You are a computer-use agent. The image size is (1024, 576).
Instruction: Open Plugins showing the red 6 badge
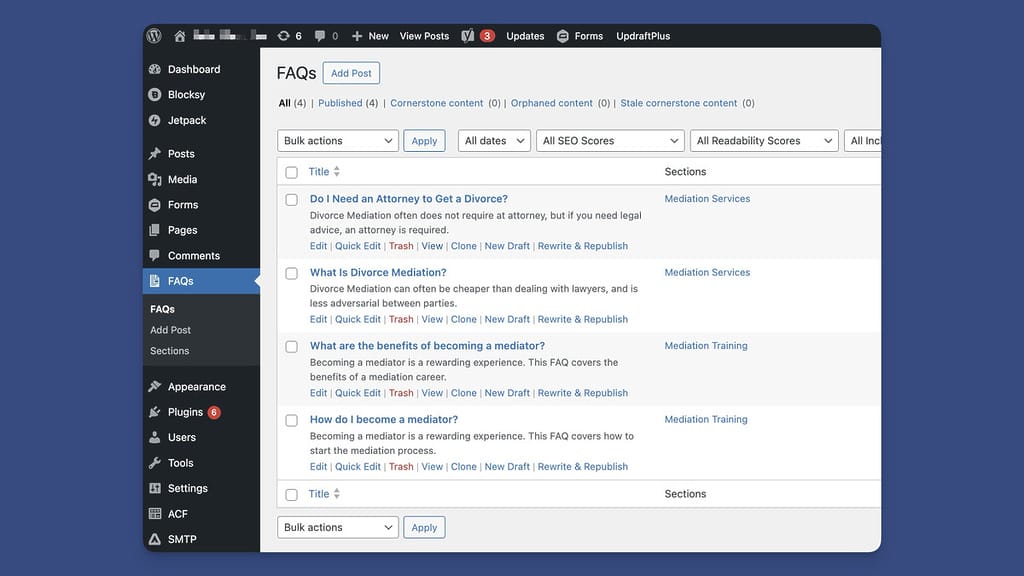(x=186, y=411)
